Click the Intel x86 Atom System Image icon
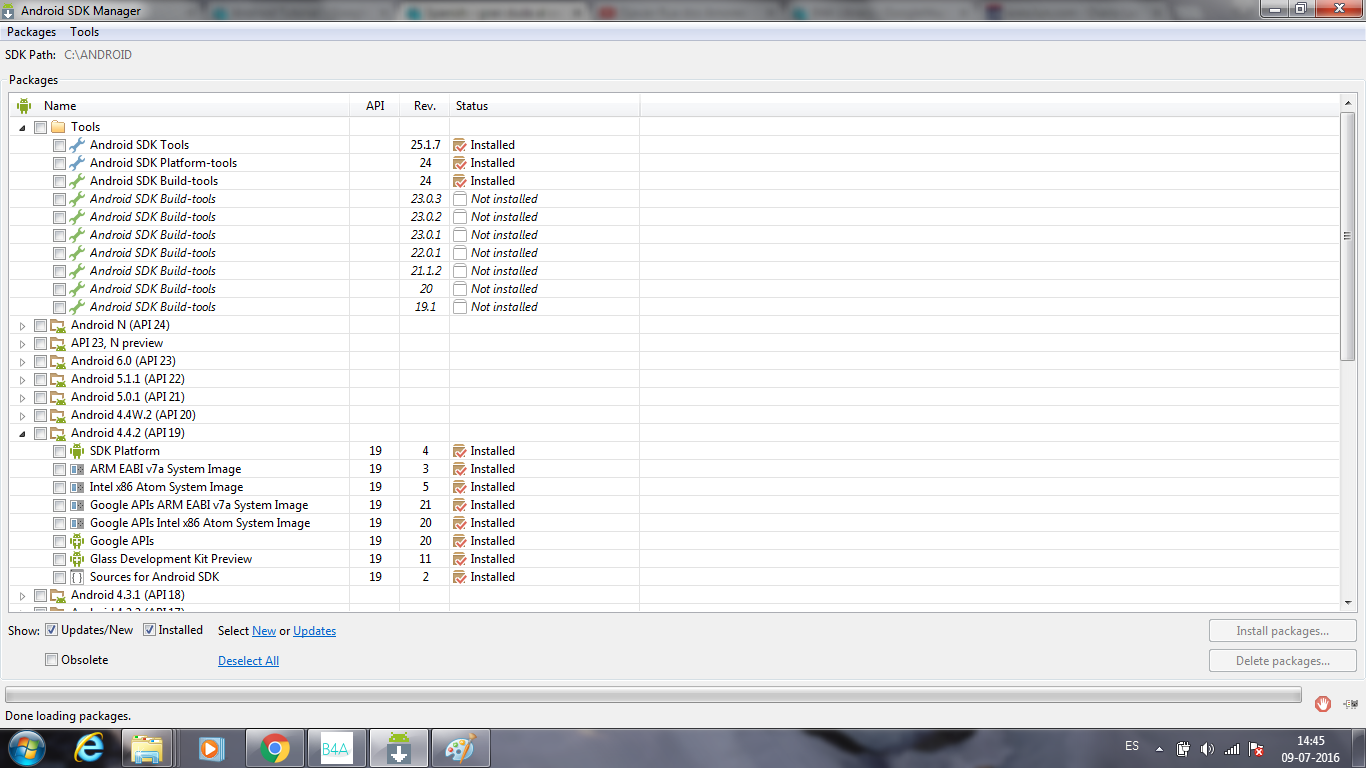The width and height of the screenshot is (1366, 768). tap(77, 487)
